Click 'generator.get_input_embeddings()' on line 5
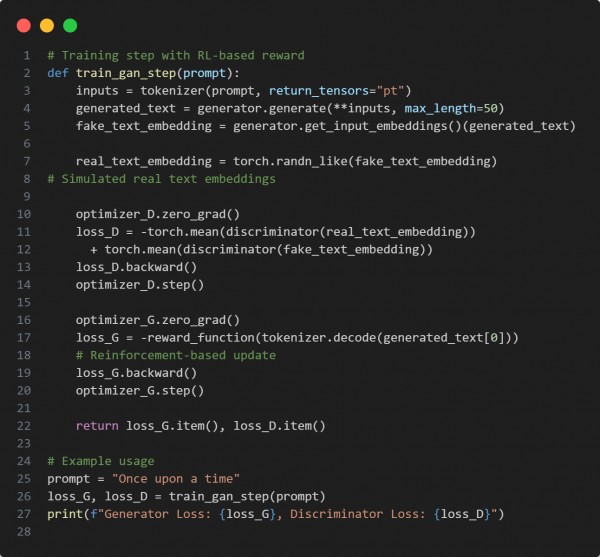The height and width of the screenshot is (557, 600). click(347, 126)
